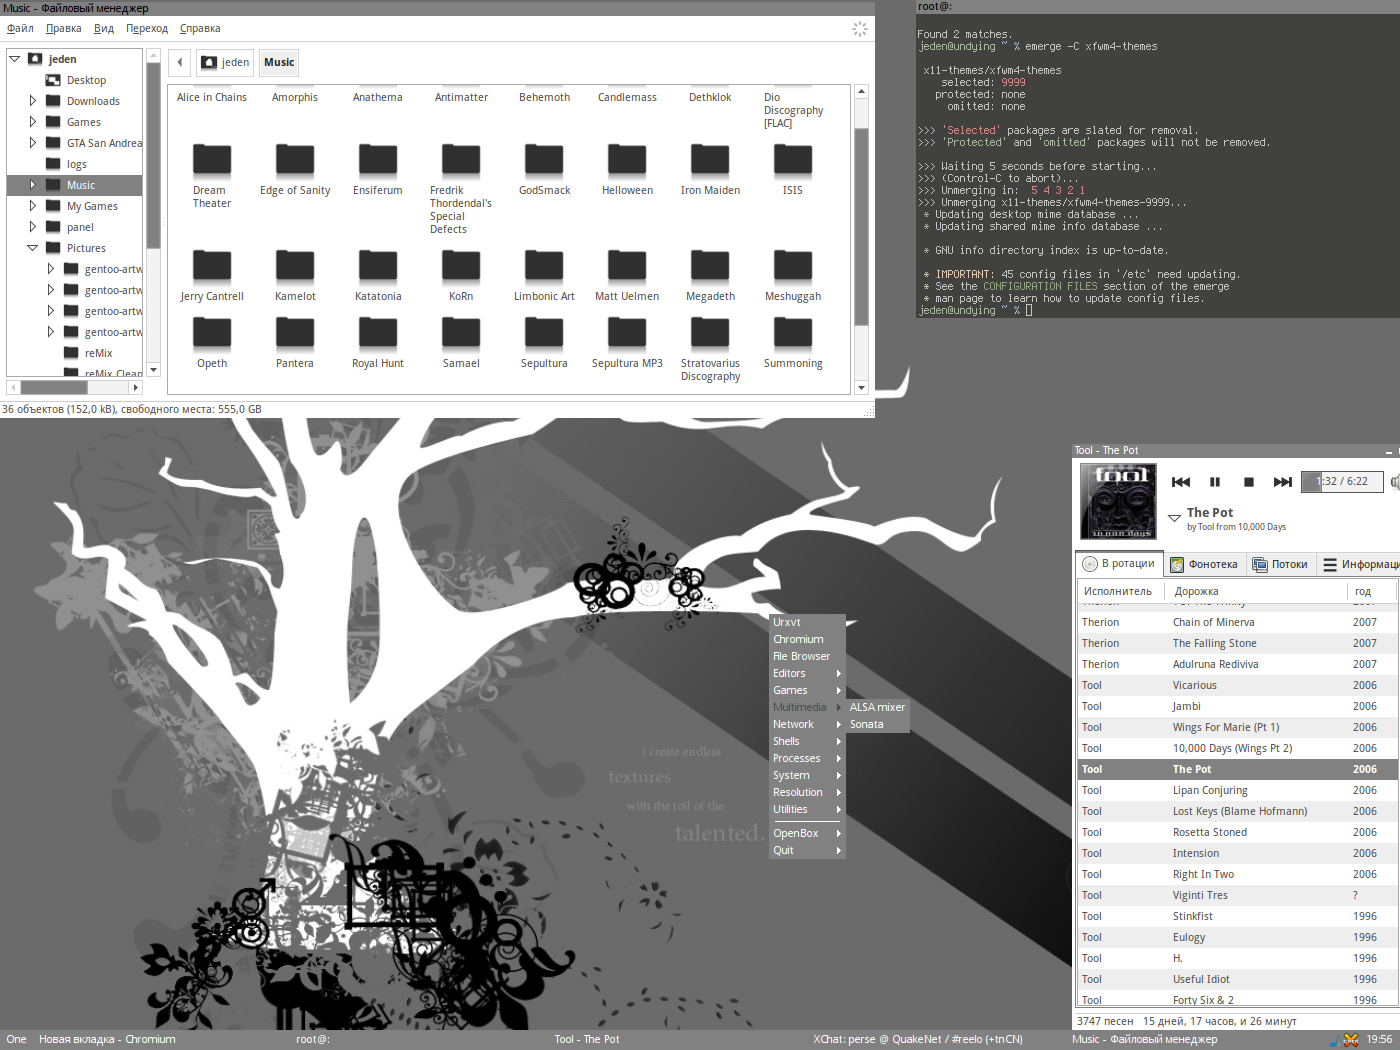
Task: Stop music playback
Action: tap(1248, 482)
